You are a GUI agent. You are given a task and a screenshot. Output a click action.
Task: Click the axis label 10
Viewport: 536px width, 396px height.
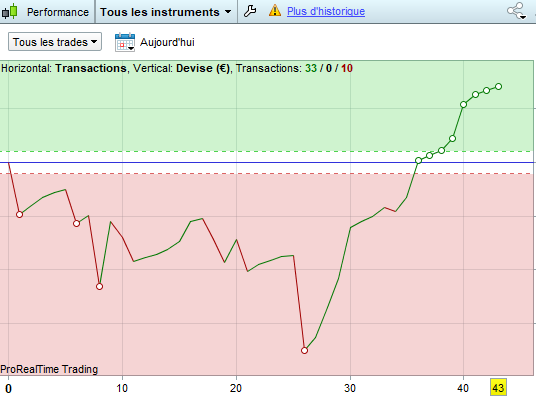pos(122,388)
